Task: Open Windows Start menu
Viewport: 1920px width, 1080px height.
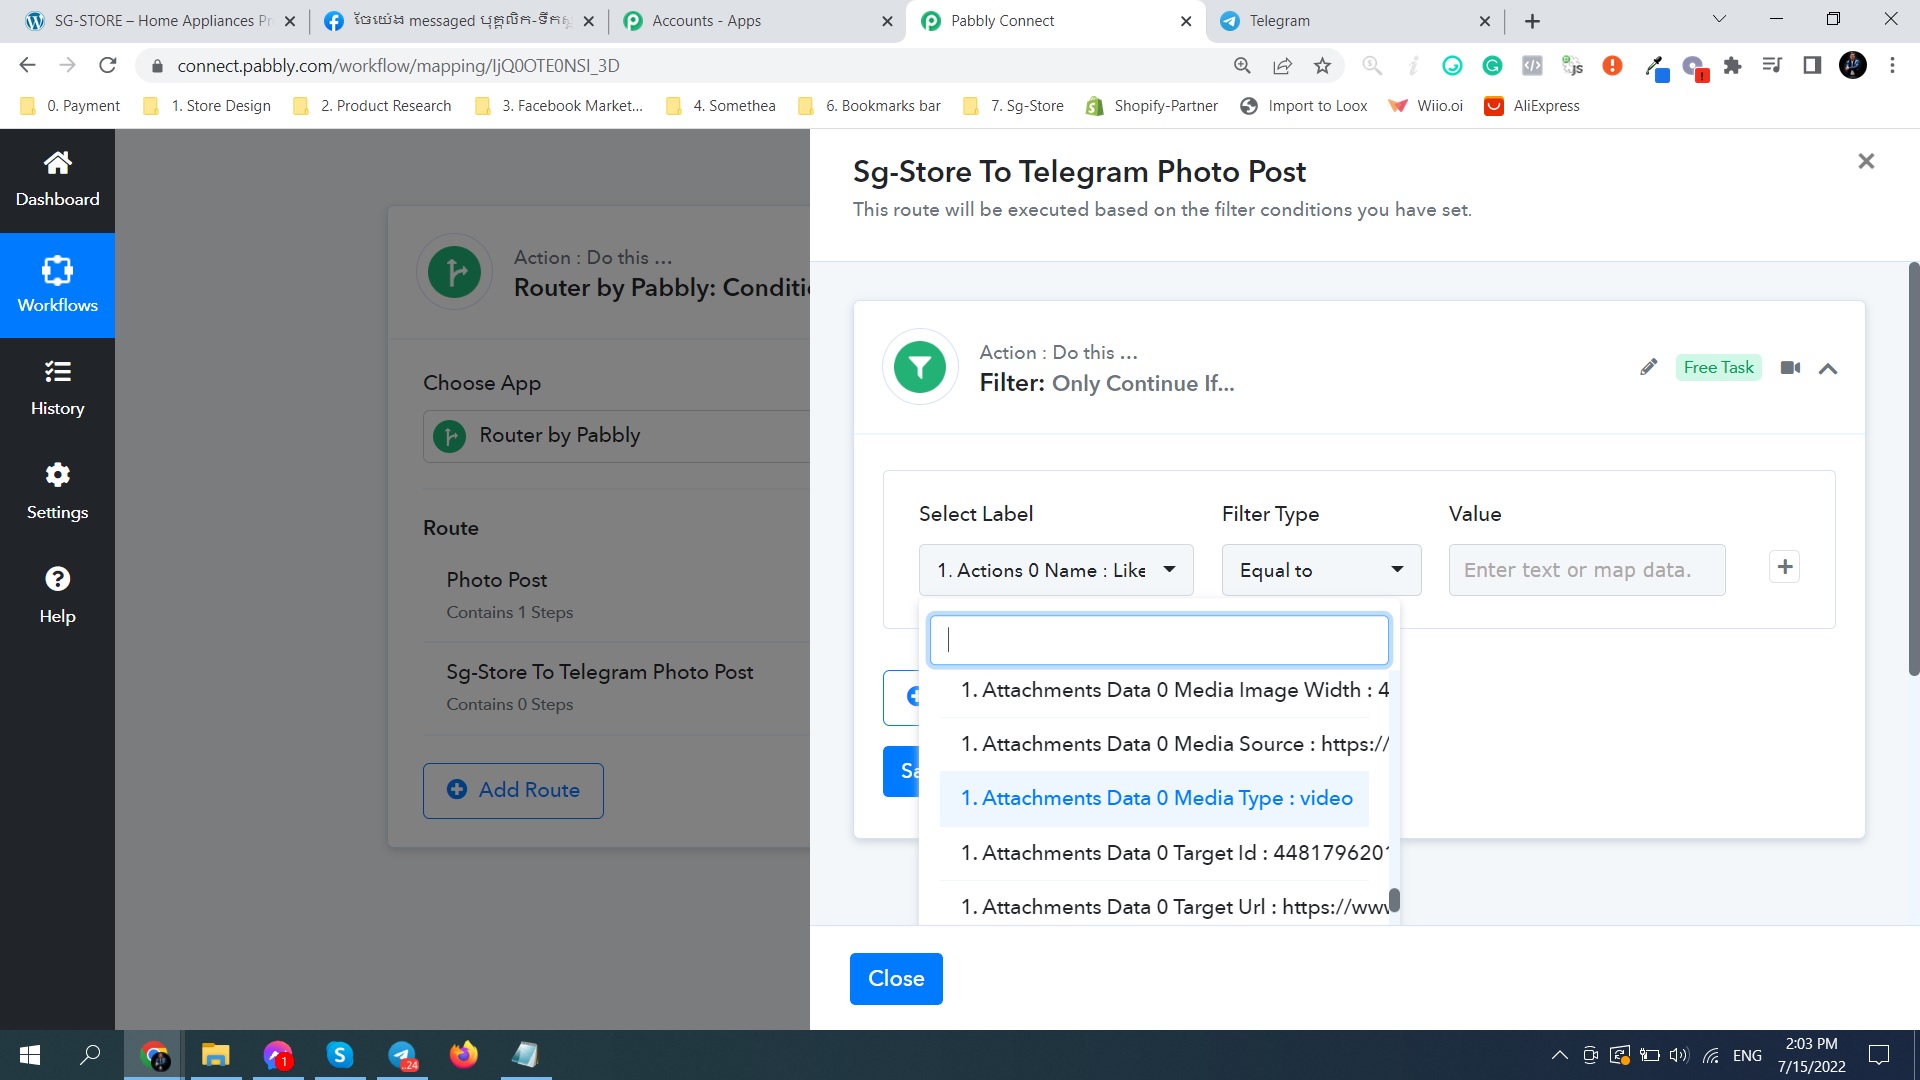Action: tap(30, 1055)
